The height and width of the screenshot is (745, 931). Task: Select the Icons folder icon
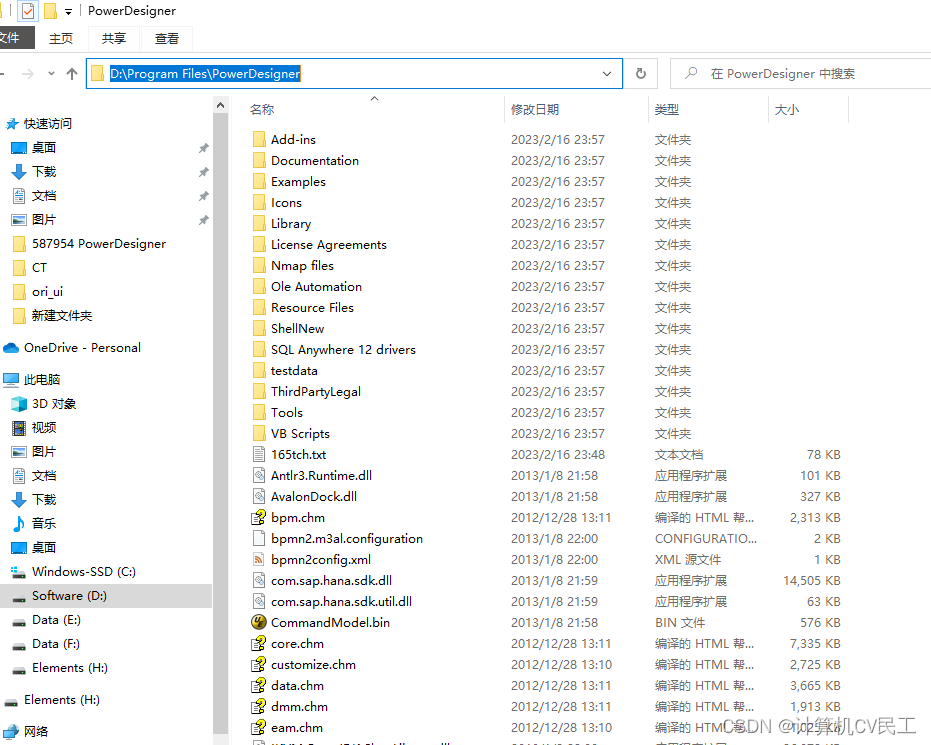pos(259,202)
